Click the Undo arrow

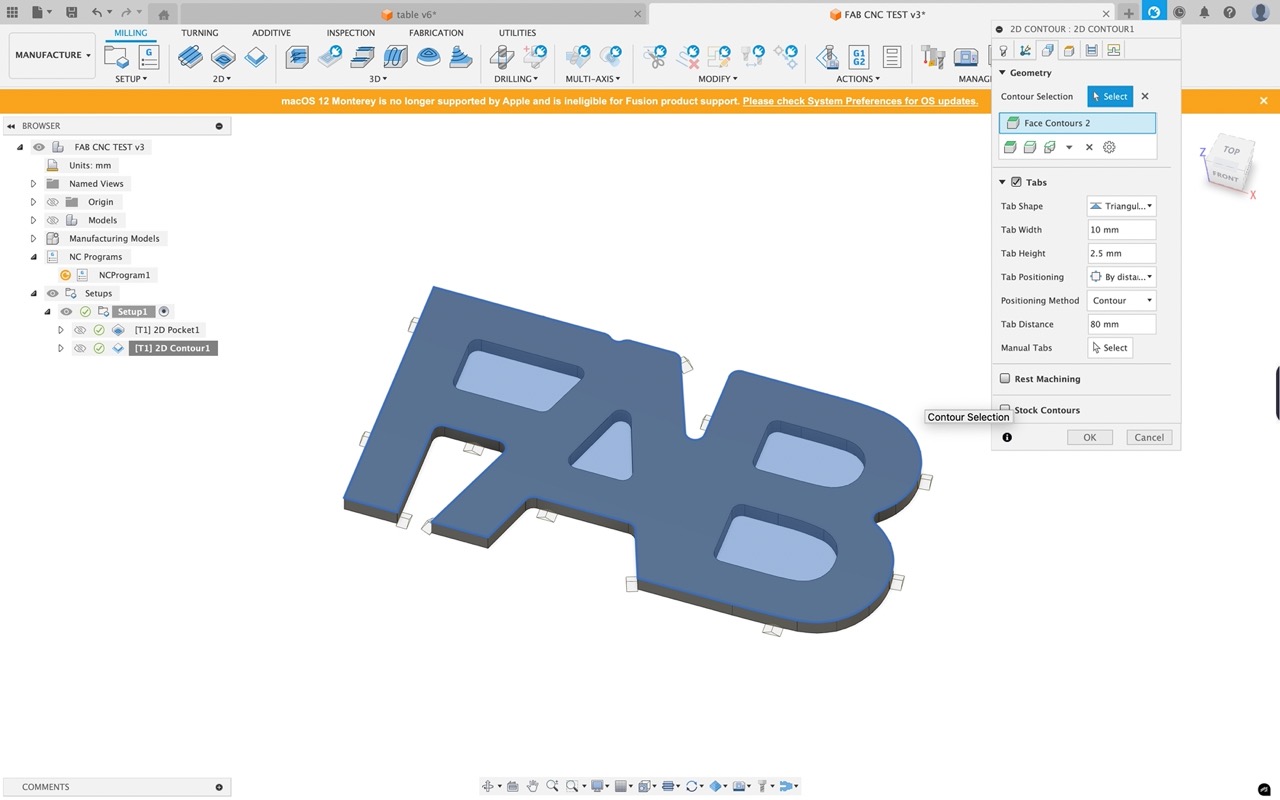click(x=97, y=13)
